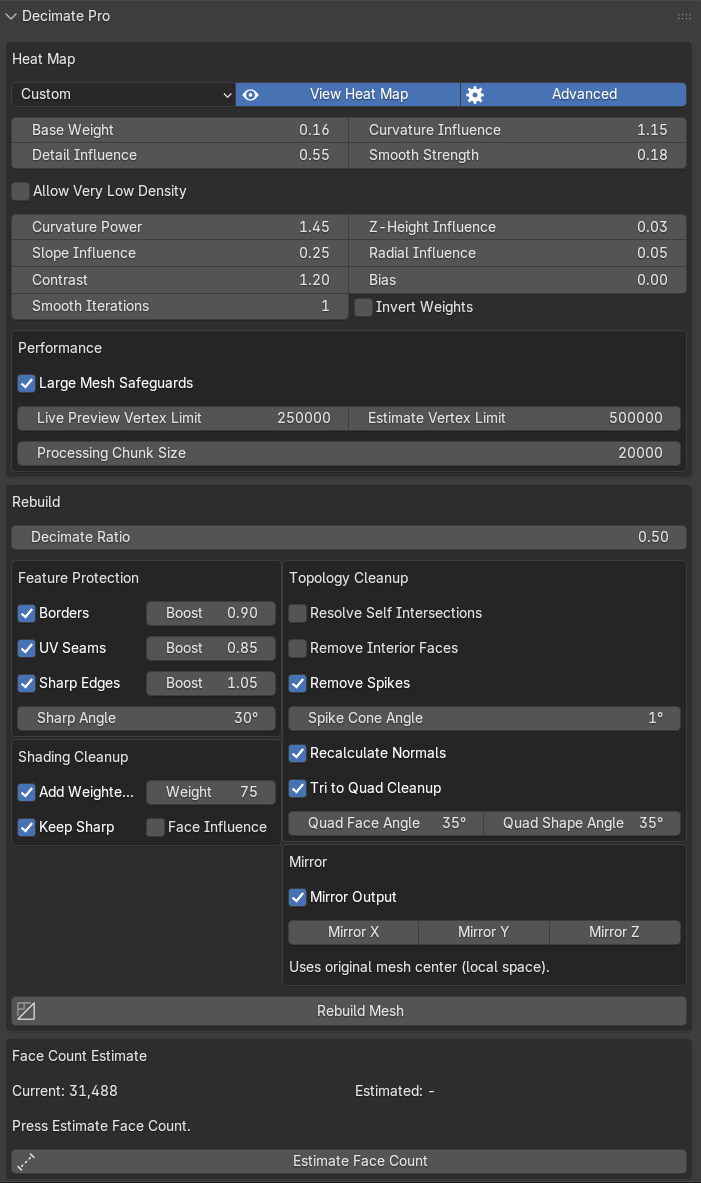Click the ruler icon on Estimate Face Count
The image size is (701, 1183).
(x=26, y=1162)
